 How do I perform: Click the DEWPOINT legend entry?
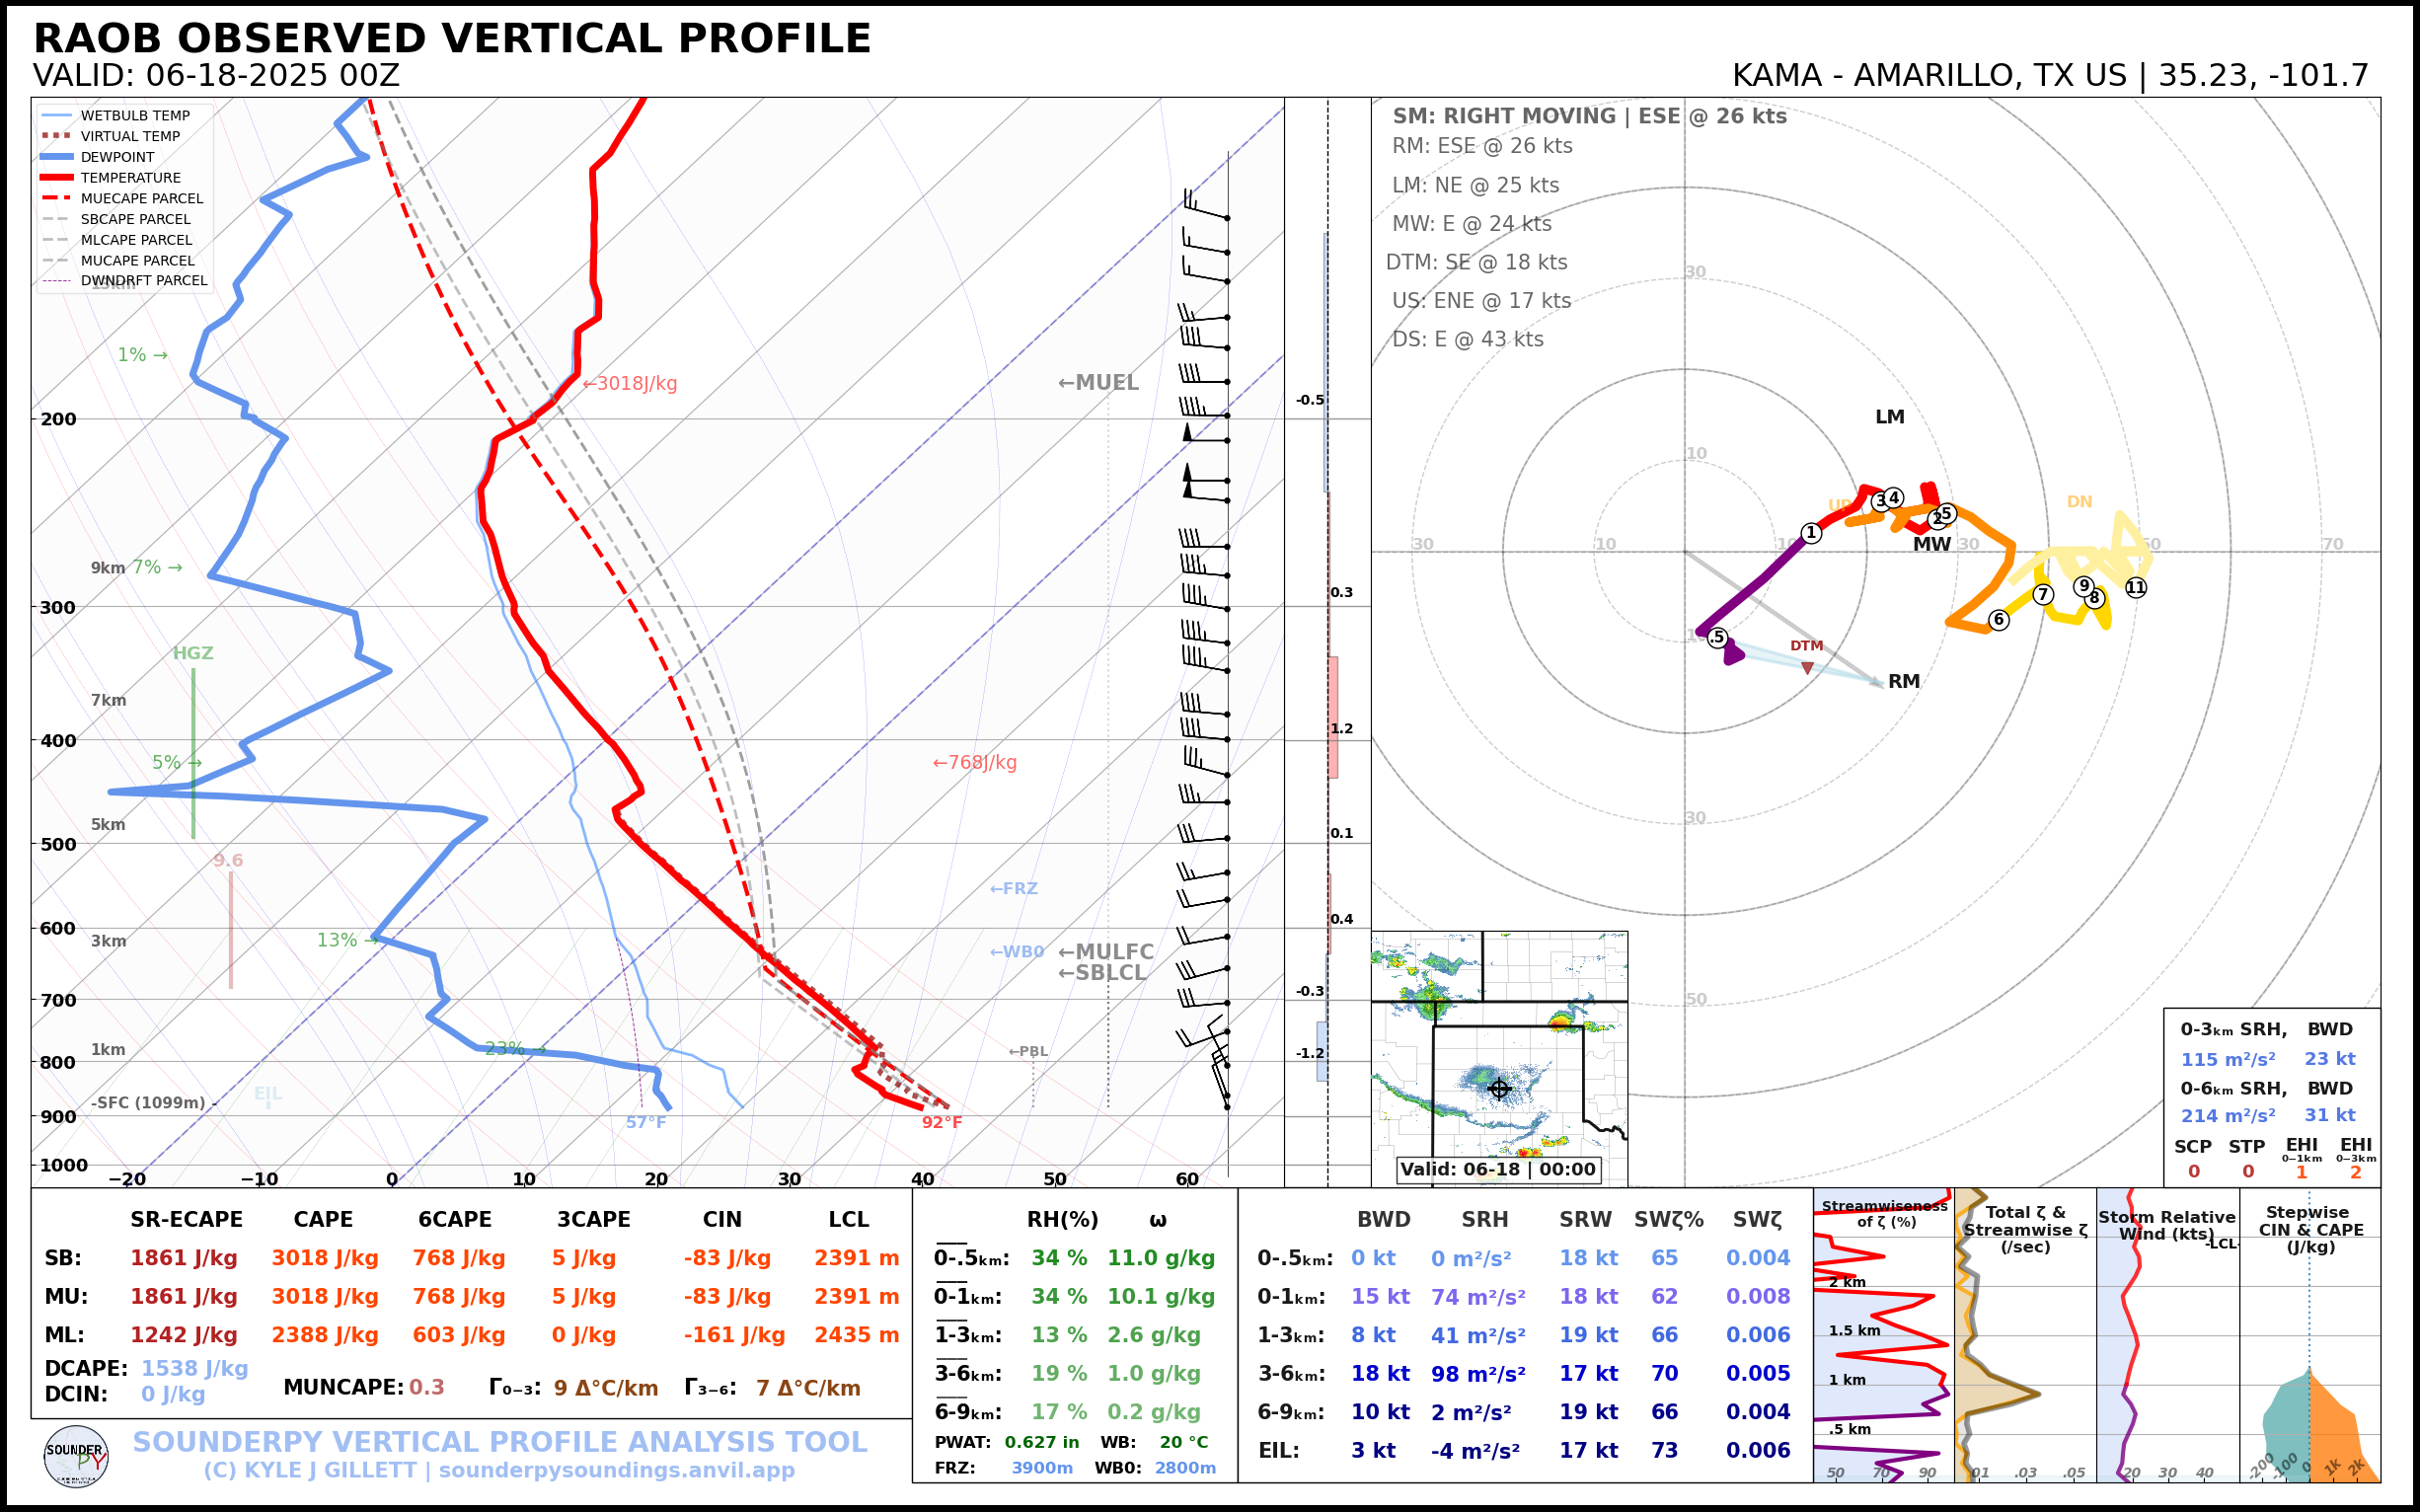click(x=117, y=157)
